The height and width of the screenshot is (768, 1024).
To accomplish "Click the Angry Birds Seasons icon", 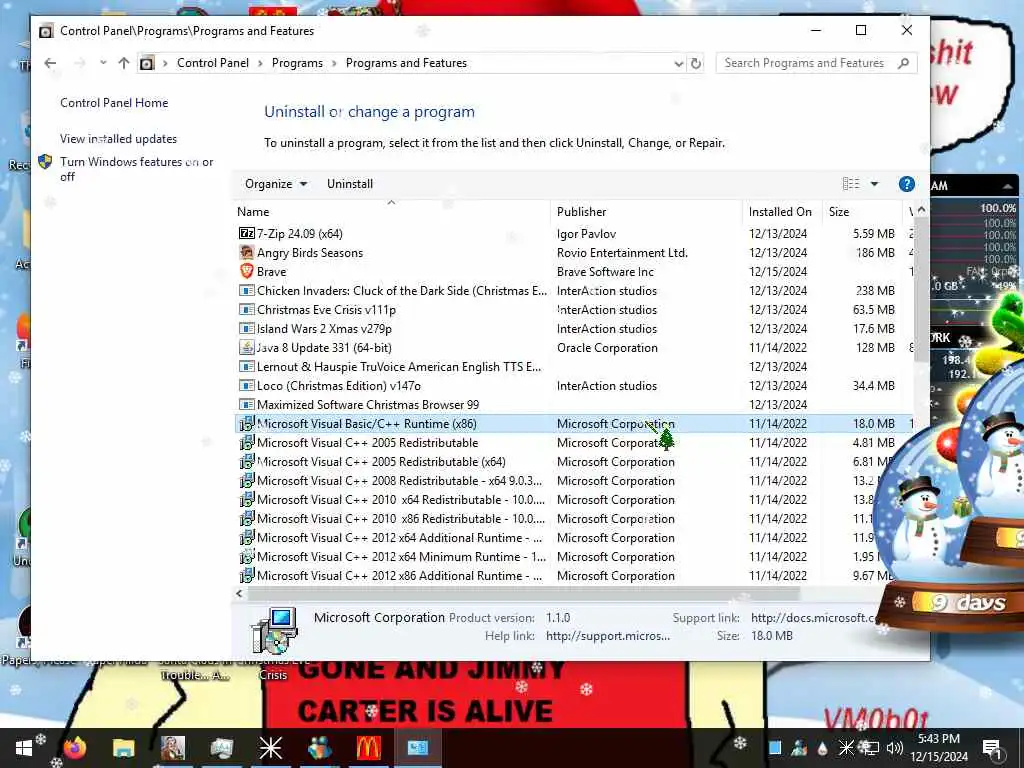I will (x=246, y=252).
